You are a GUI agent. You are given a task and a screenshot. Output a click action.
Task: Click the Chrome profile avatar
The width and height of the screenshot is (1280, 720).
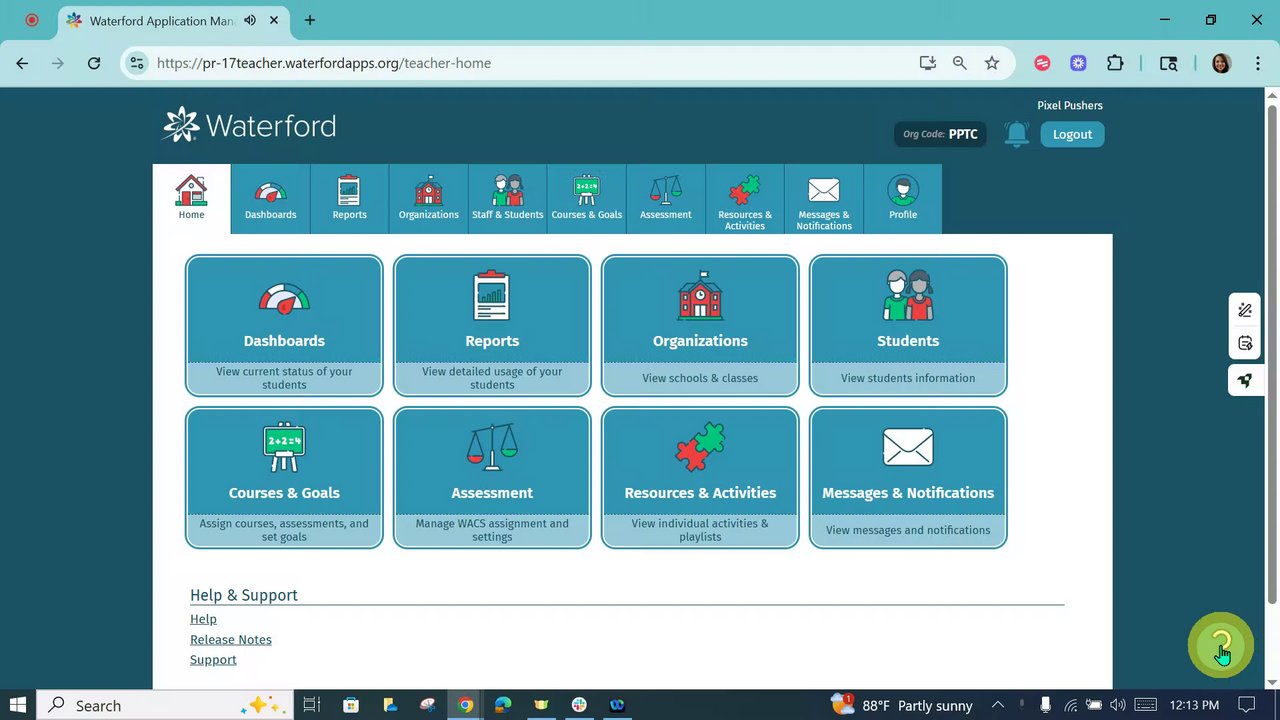pyautogui.click(x=1221, y=63)
